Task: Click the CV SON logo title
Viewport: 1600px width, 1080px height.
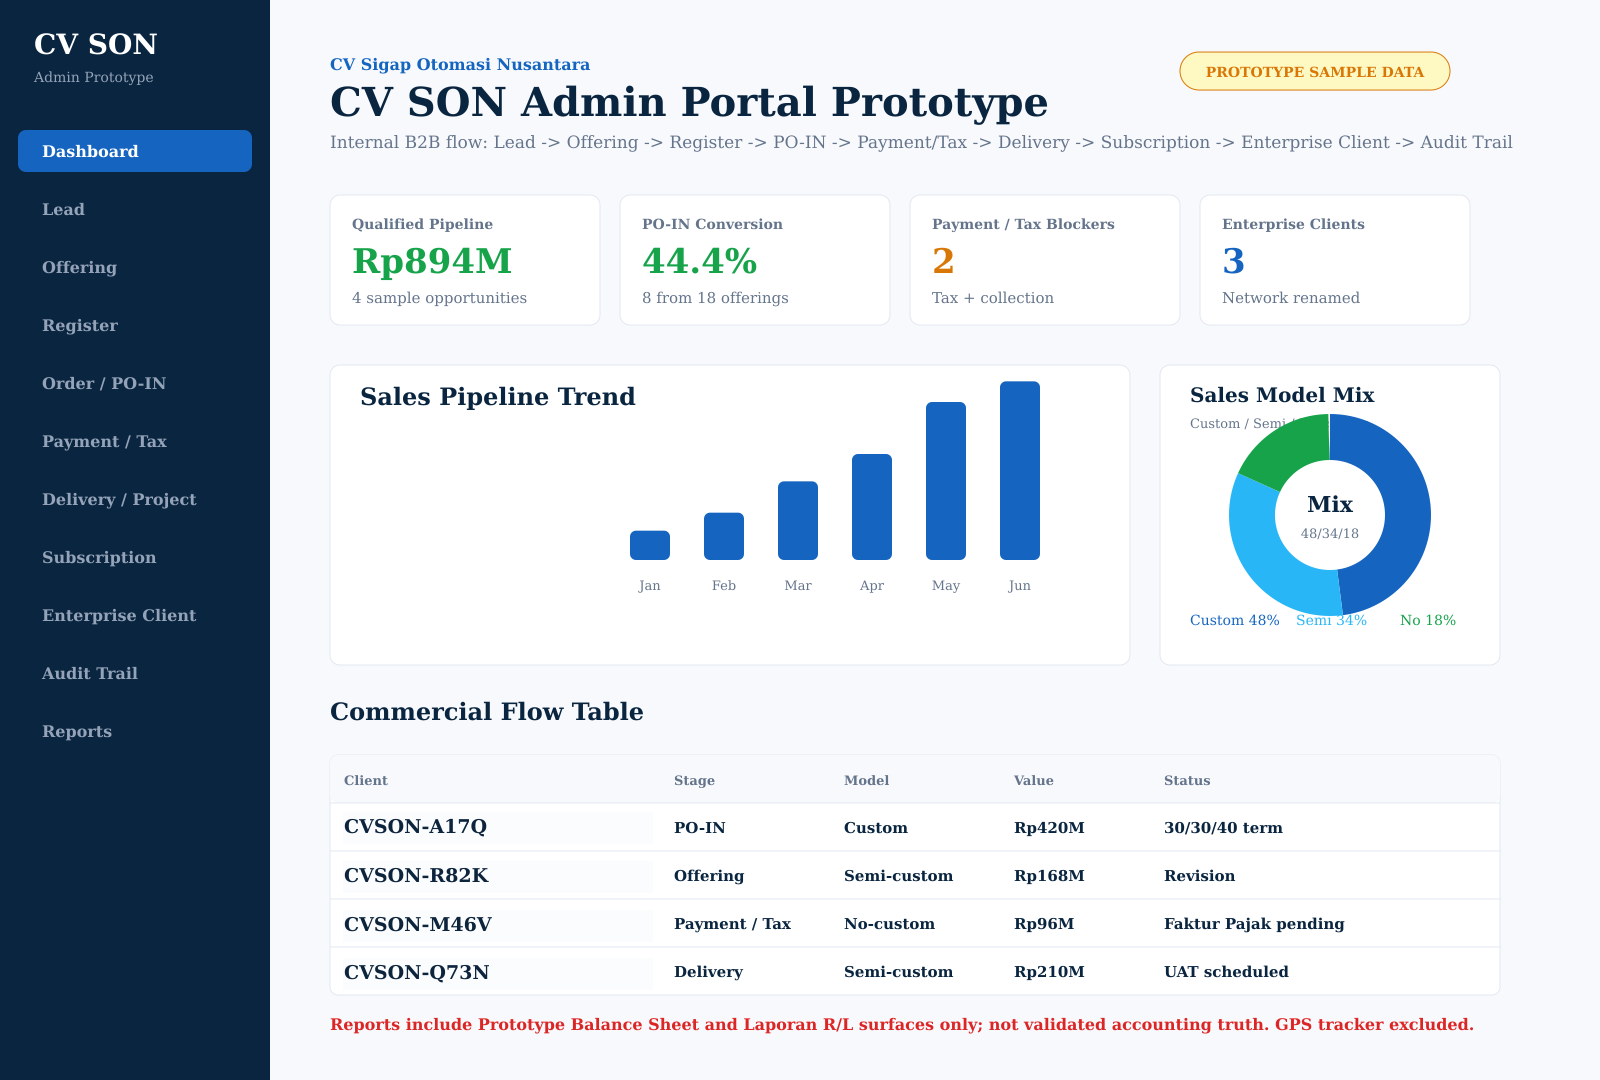Action: pos(95,44)
